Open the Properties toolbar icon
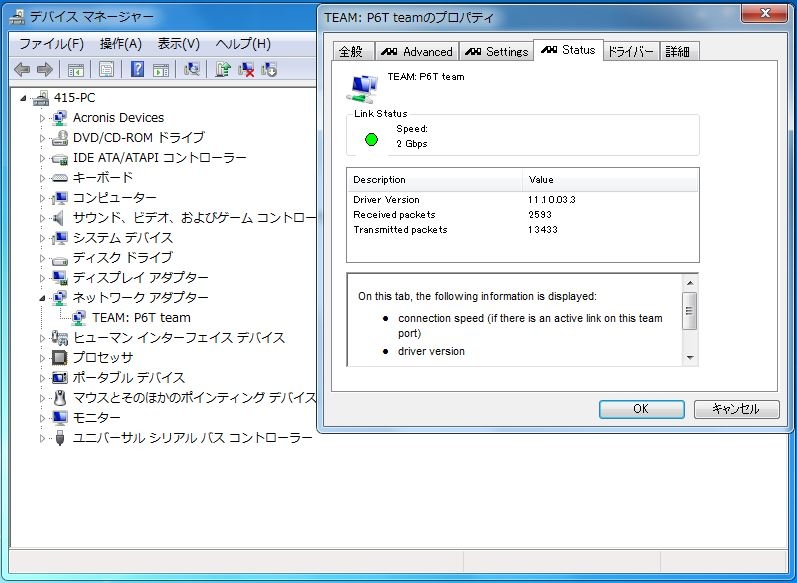797x583 pixels. [106, 69]
